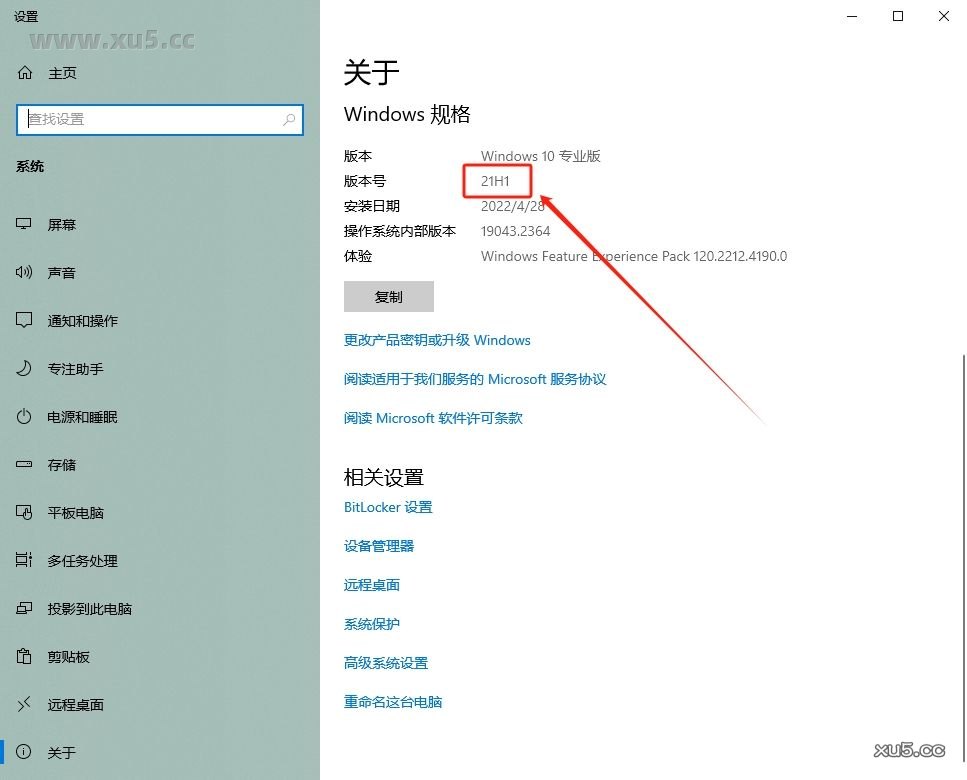Open Focus assist (专注助手) moon icon

(25, 369)
